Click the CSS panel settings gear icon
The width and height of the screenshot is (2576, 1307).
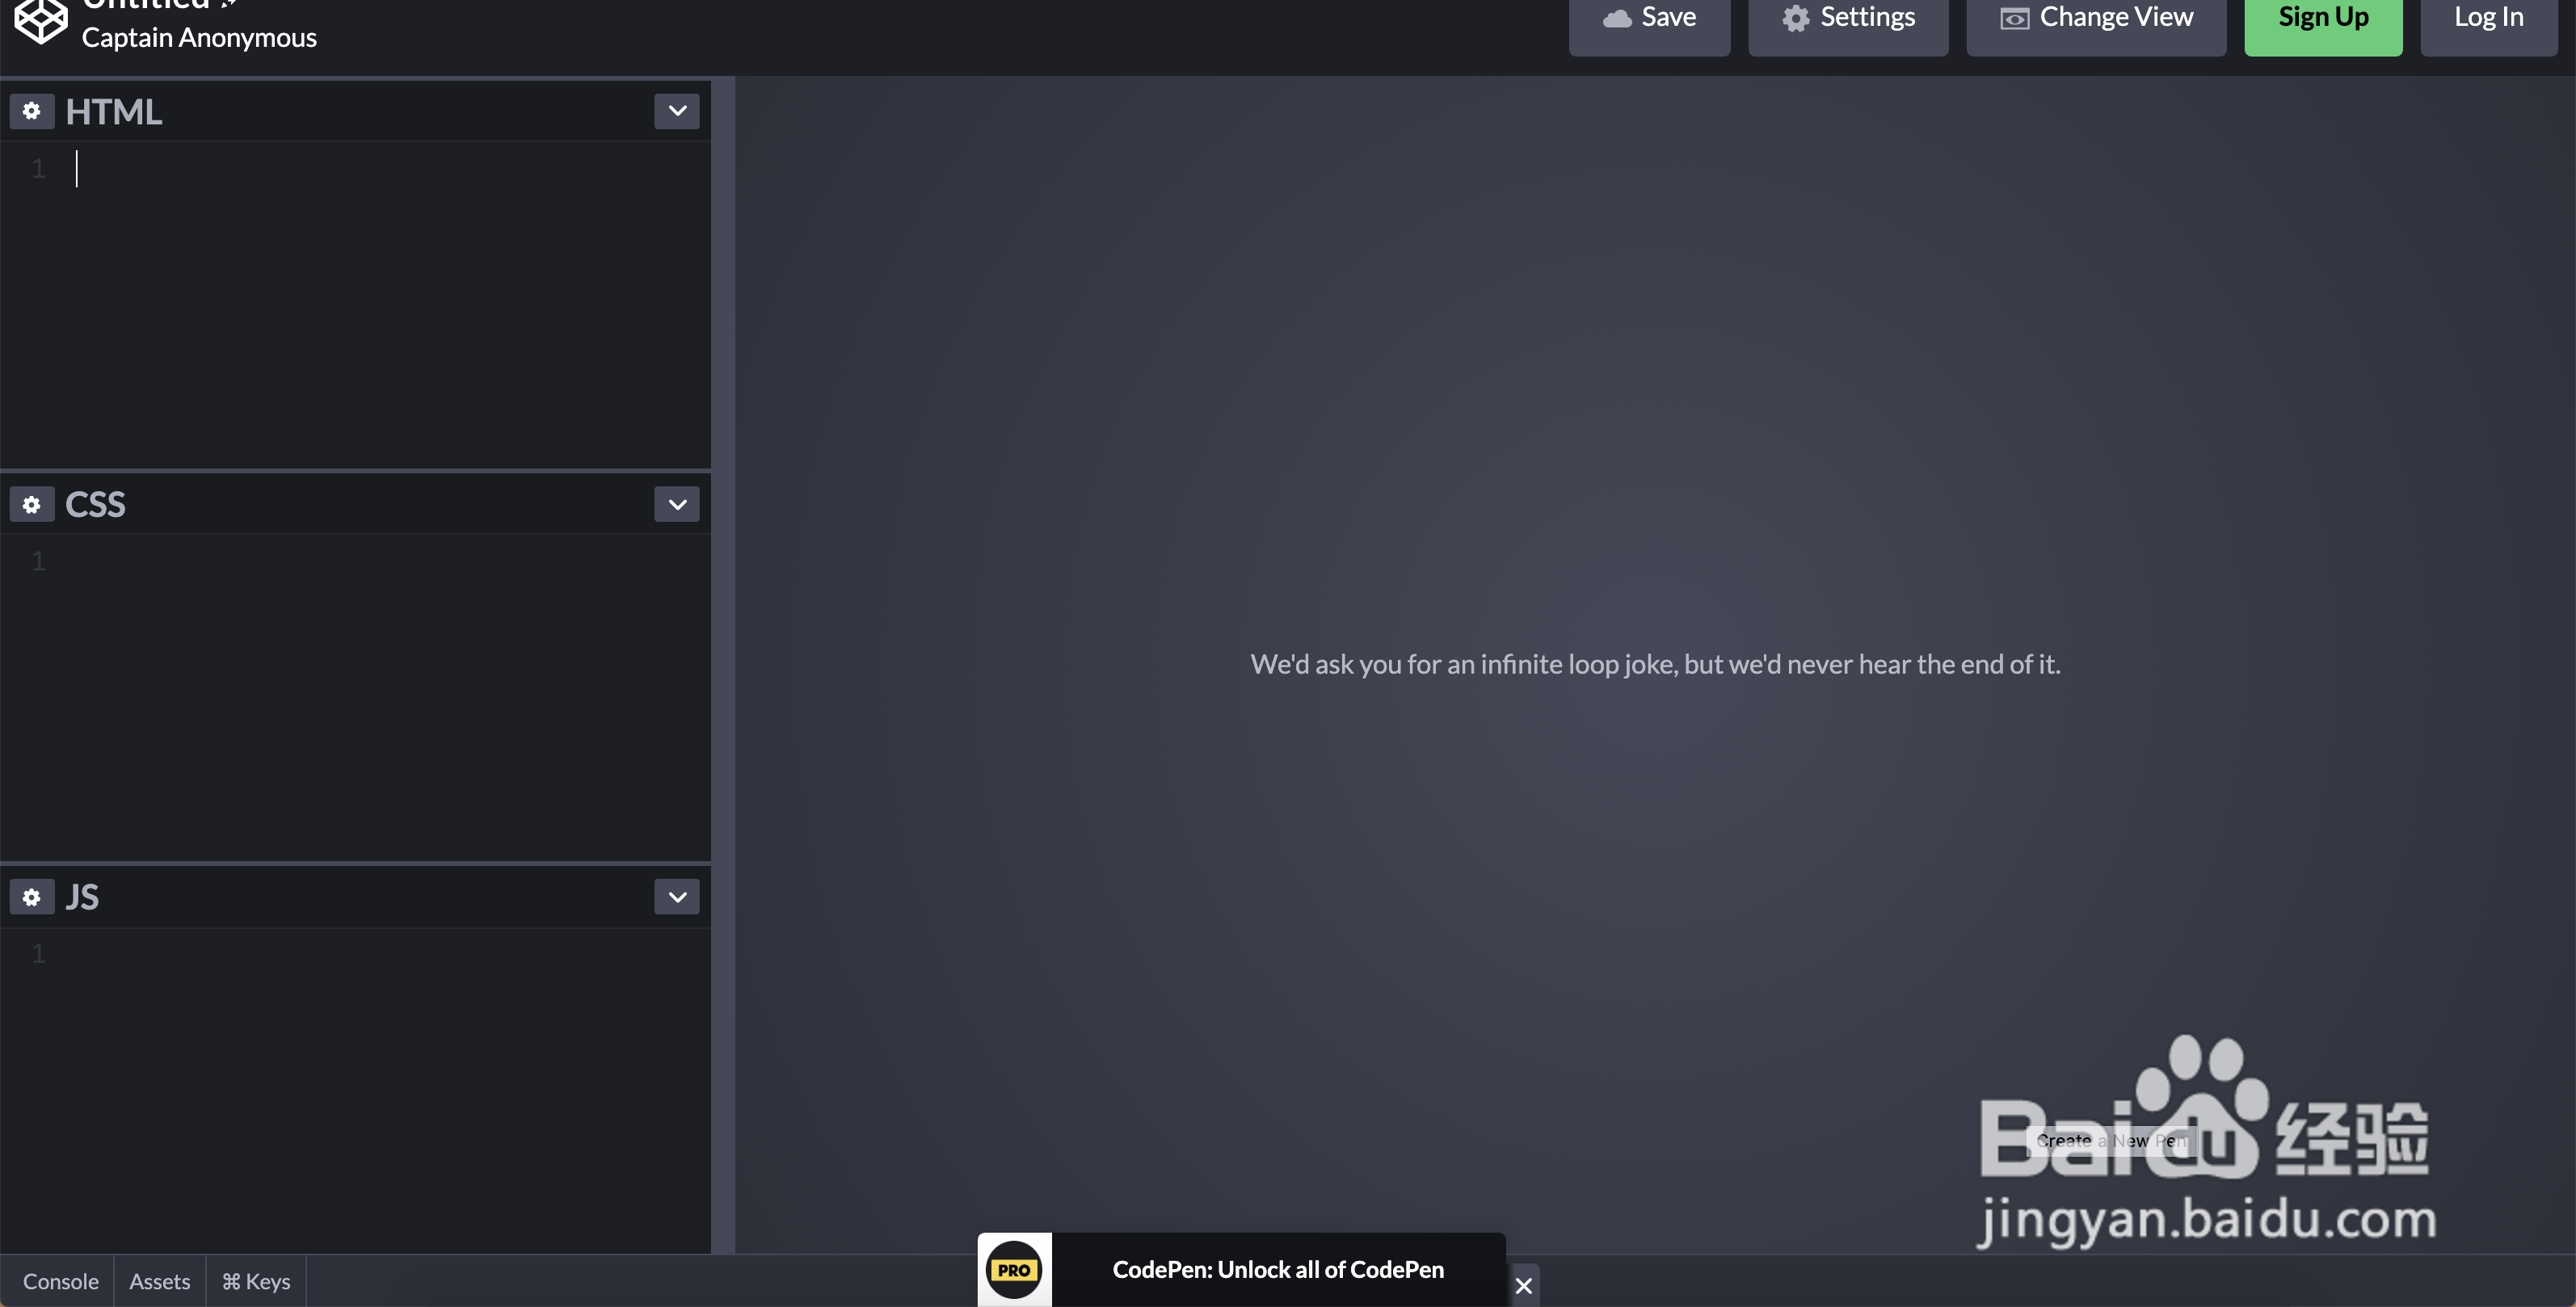[x=30, y=503]
